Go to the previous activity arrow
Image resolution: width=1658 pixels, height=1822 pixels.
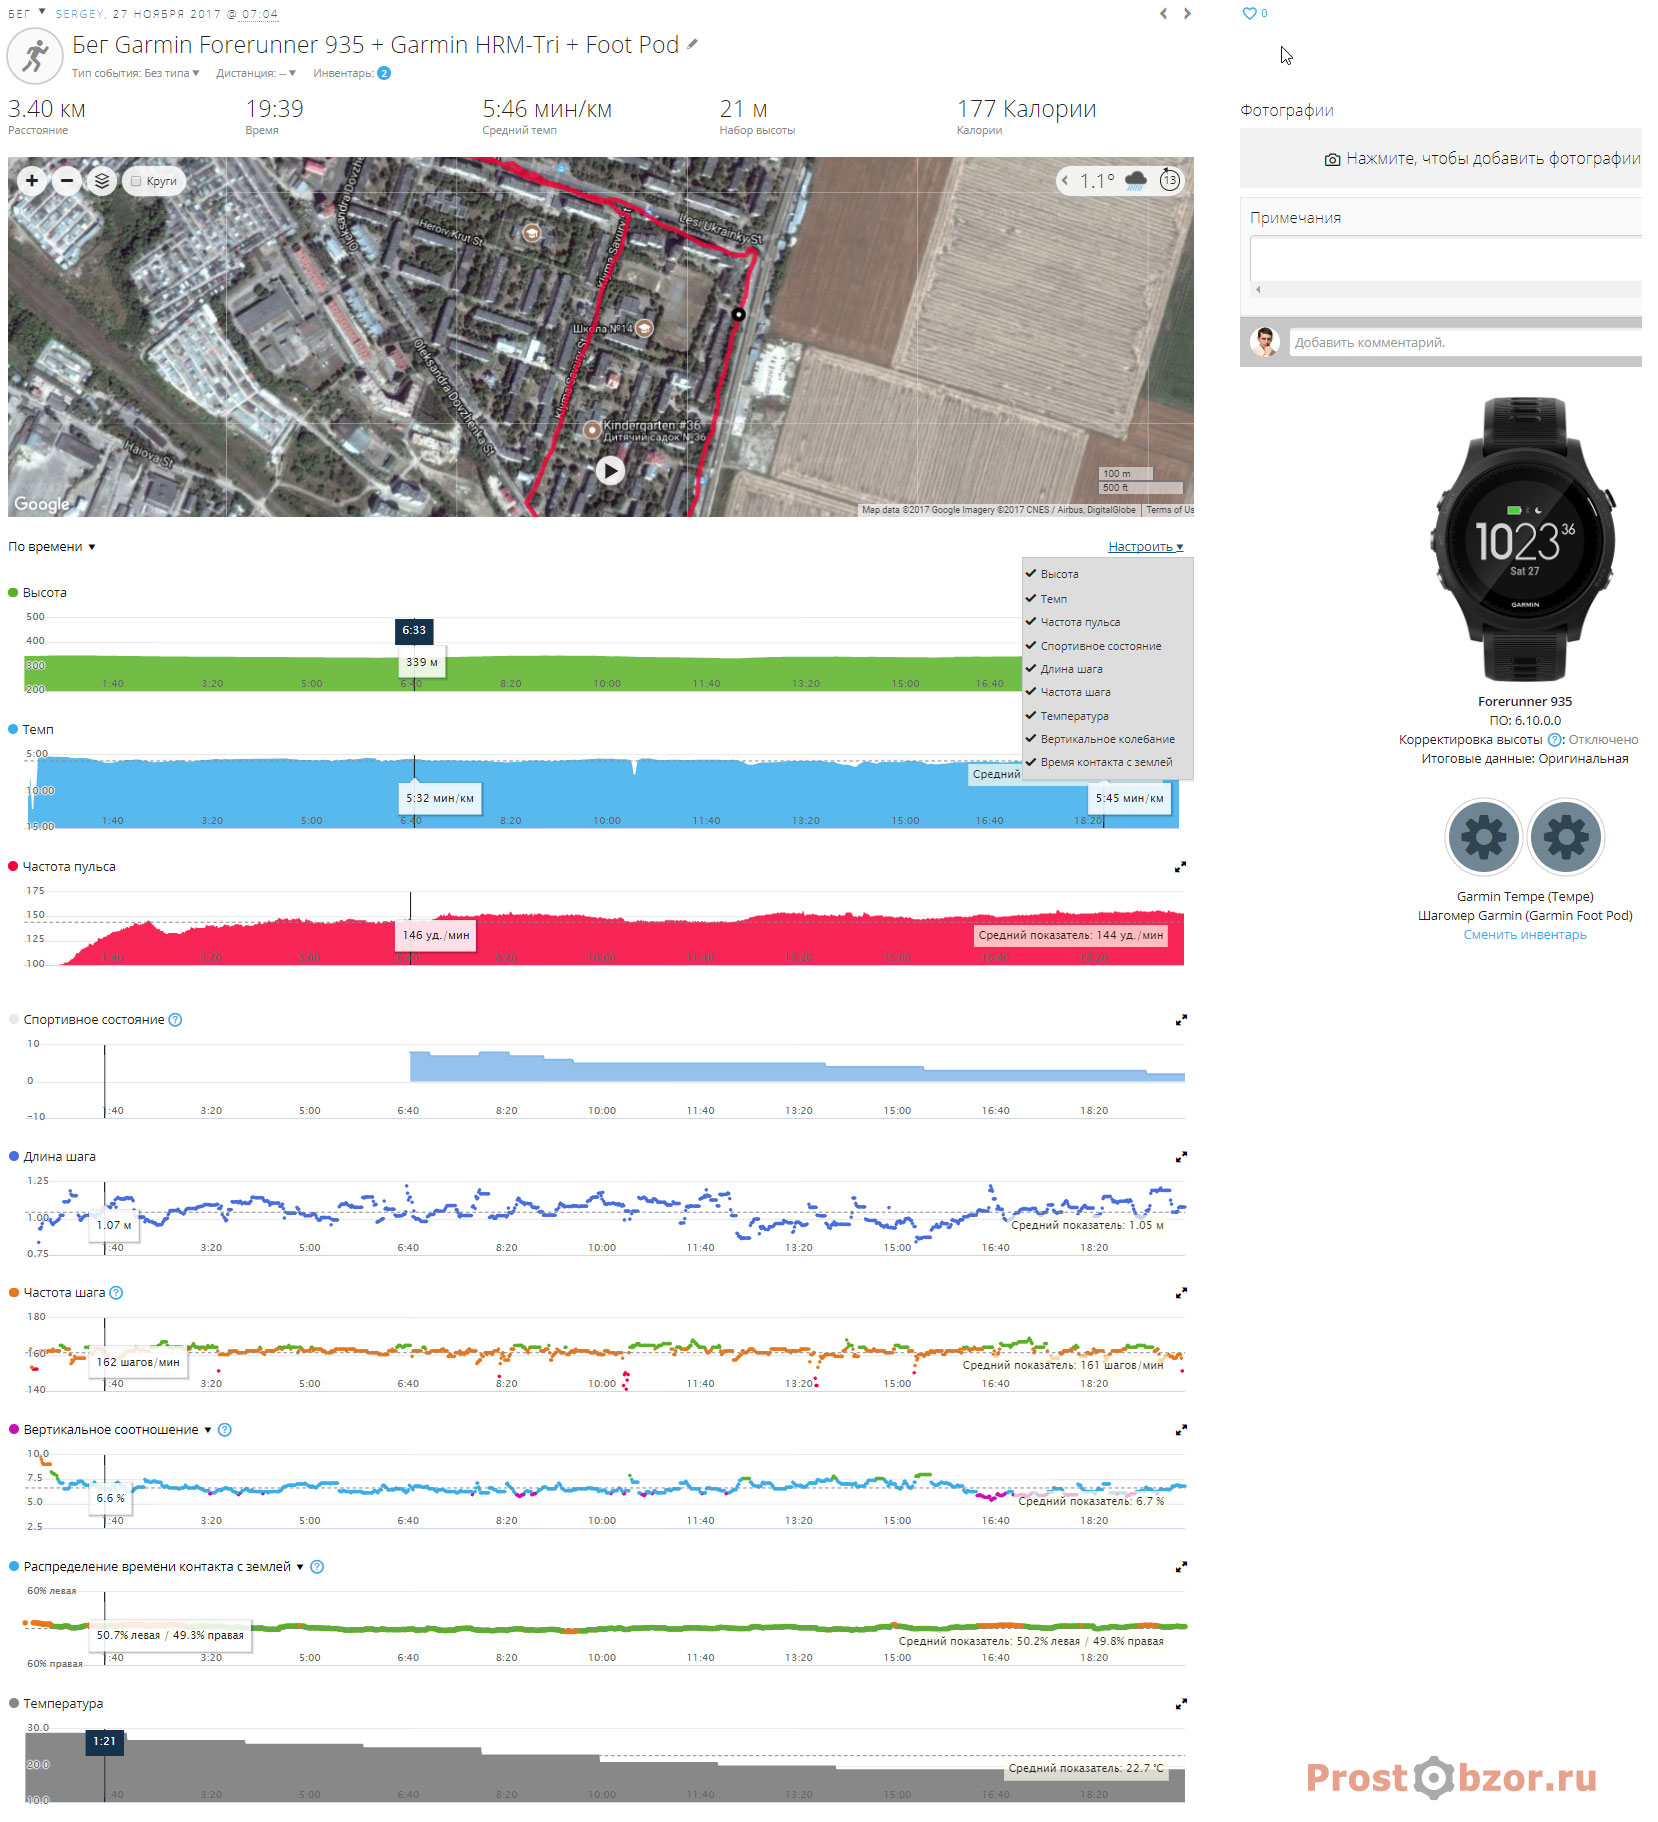pyautogui.click(x=1163, y=14)
